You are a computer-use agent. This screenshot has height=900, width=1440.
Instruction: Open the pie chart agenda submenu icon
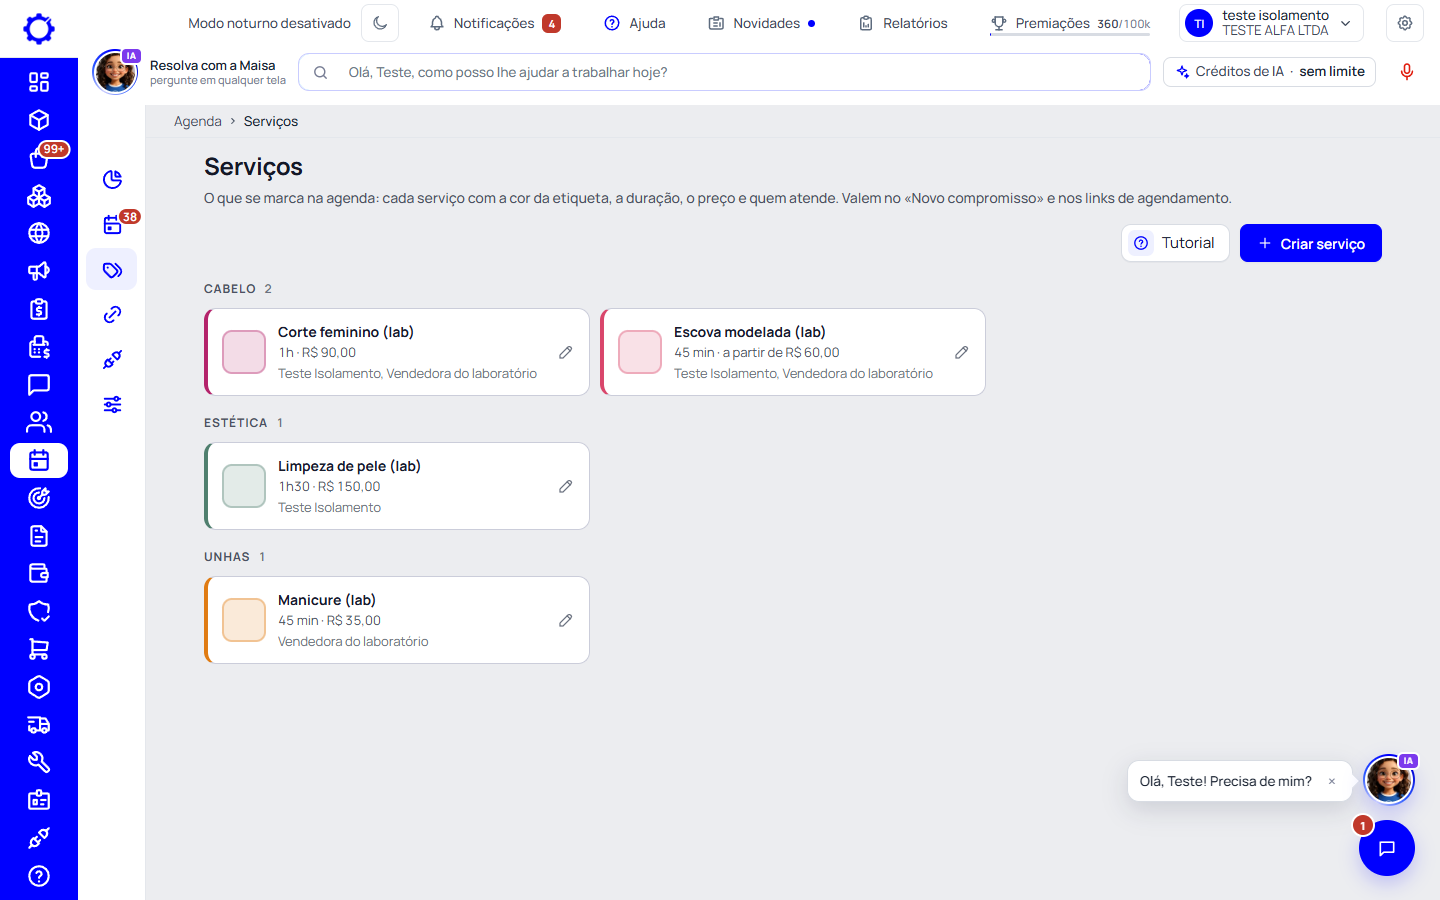(x=112, y=179)
